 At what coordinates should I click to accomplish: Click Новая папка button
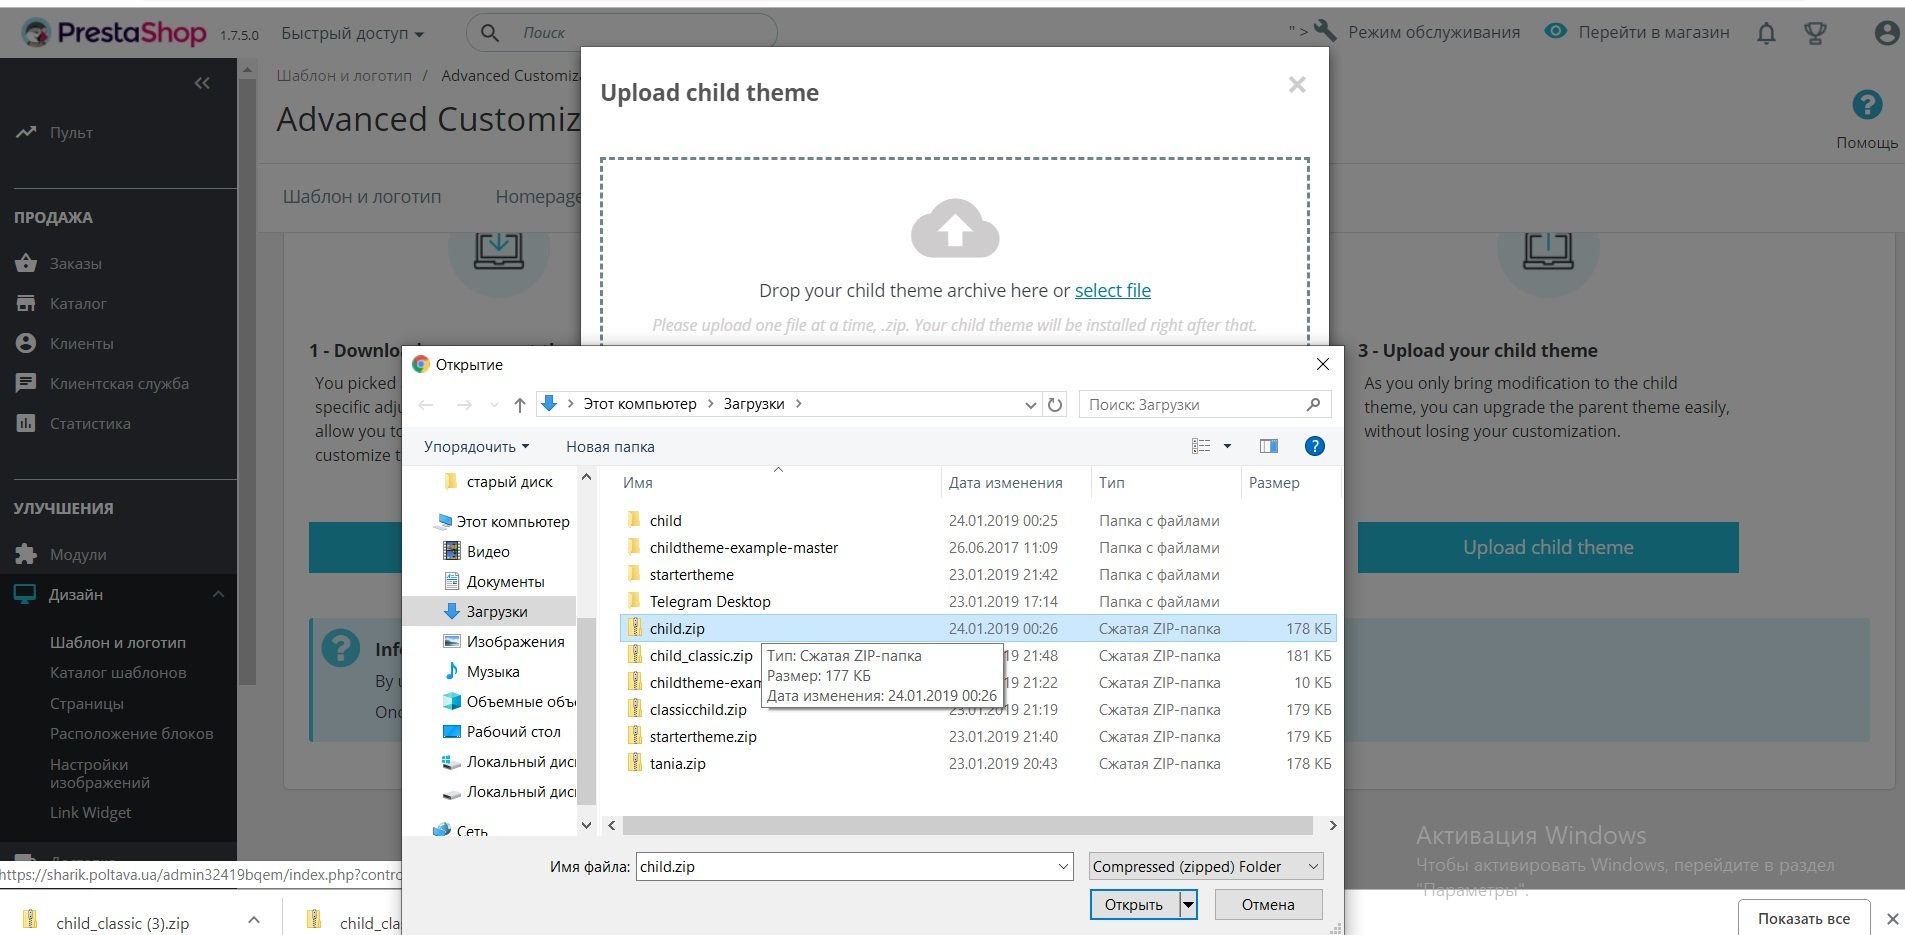pyautogui.click(x=610, y=446)
